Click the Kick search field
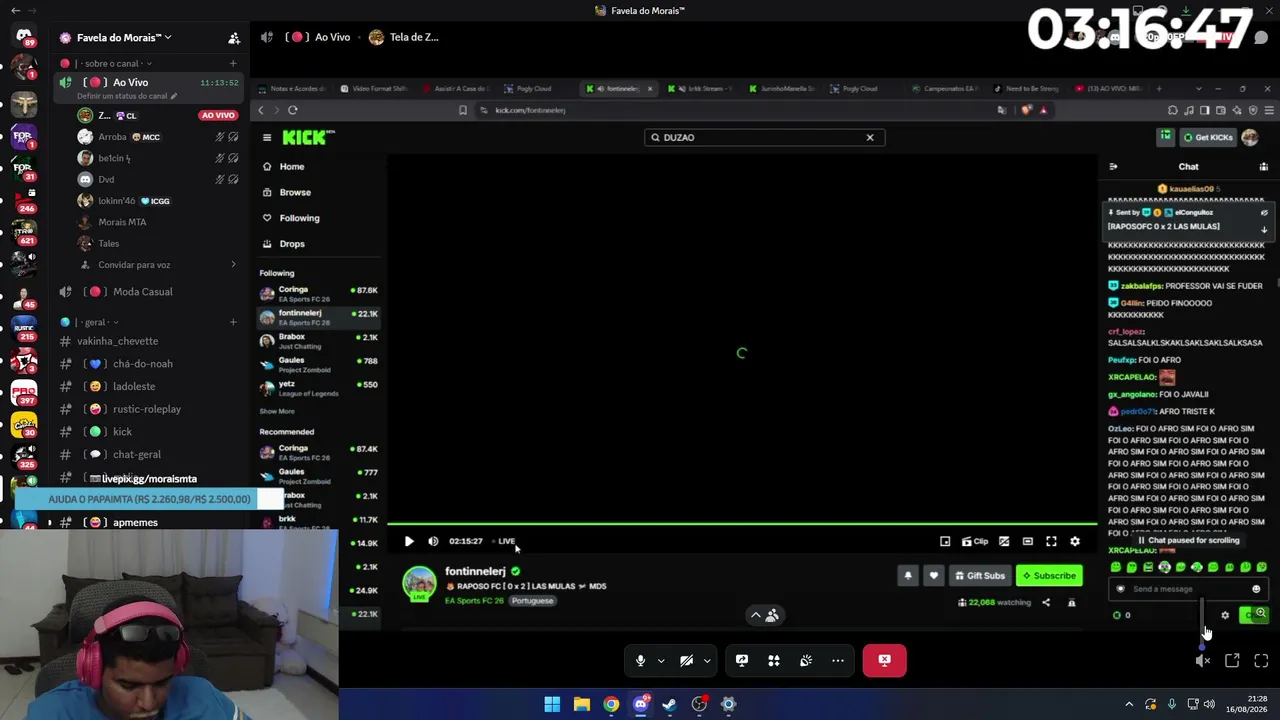This screenshot has height=720, width=1280. point(764,138)
